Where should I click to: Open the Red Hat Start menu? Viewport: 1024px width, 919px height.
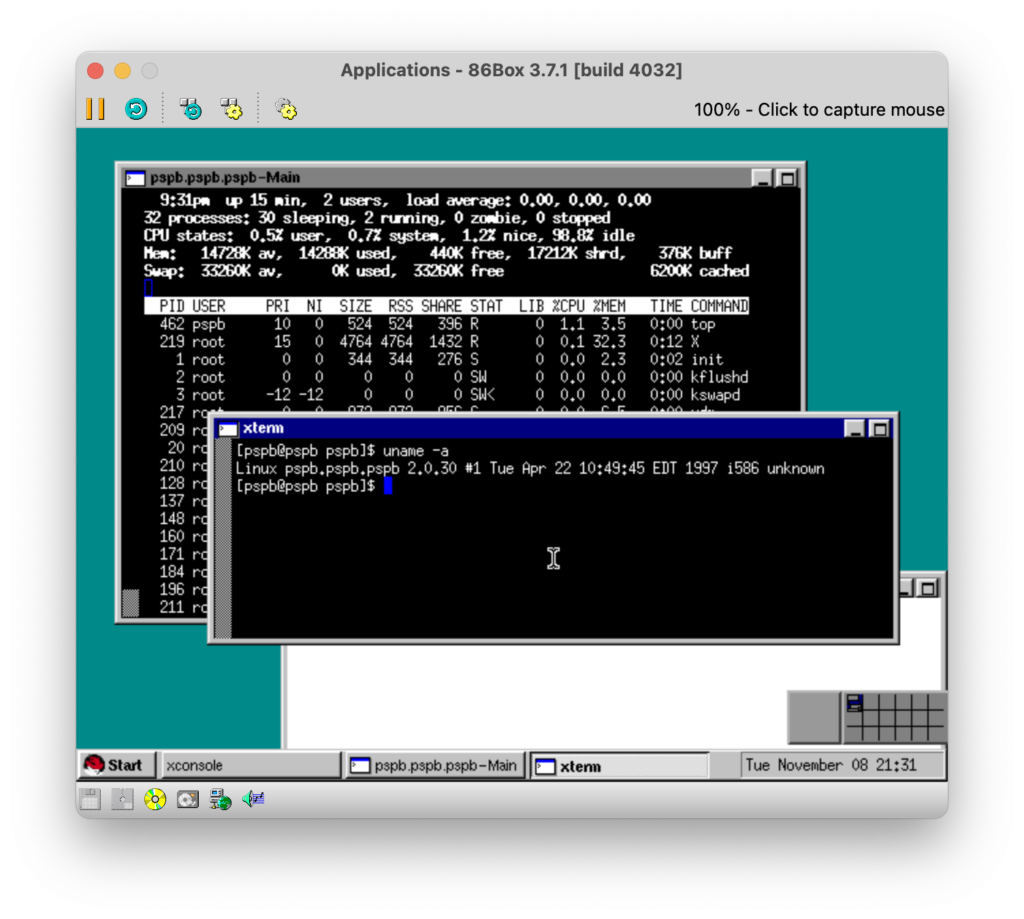click(116, 765)
